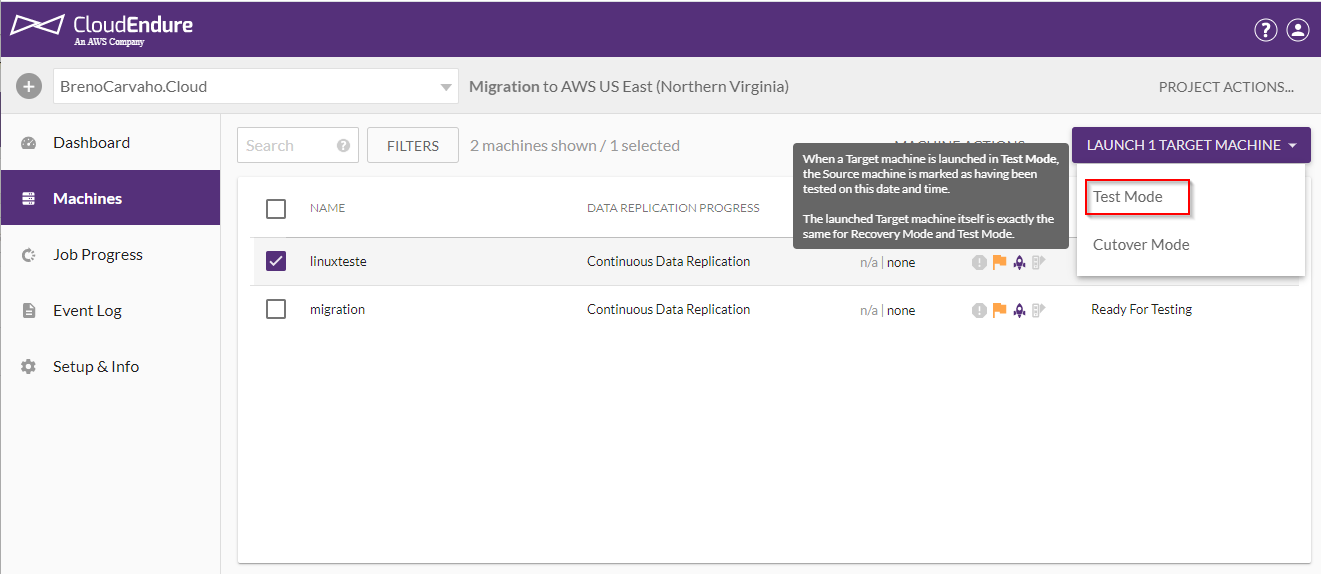The image size is (1321, 574).
Task: Expand the BrenoCarvaho.Cloud project dropdown
Action: pyautogui.click(x=446, y=87)
